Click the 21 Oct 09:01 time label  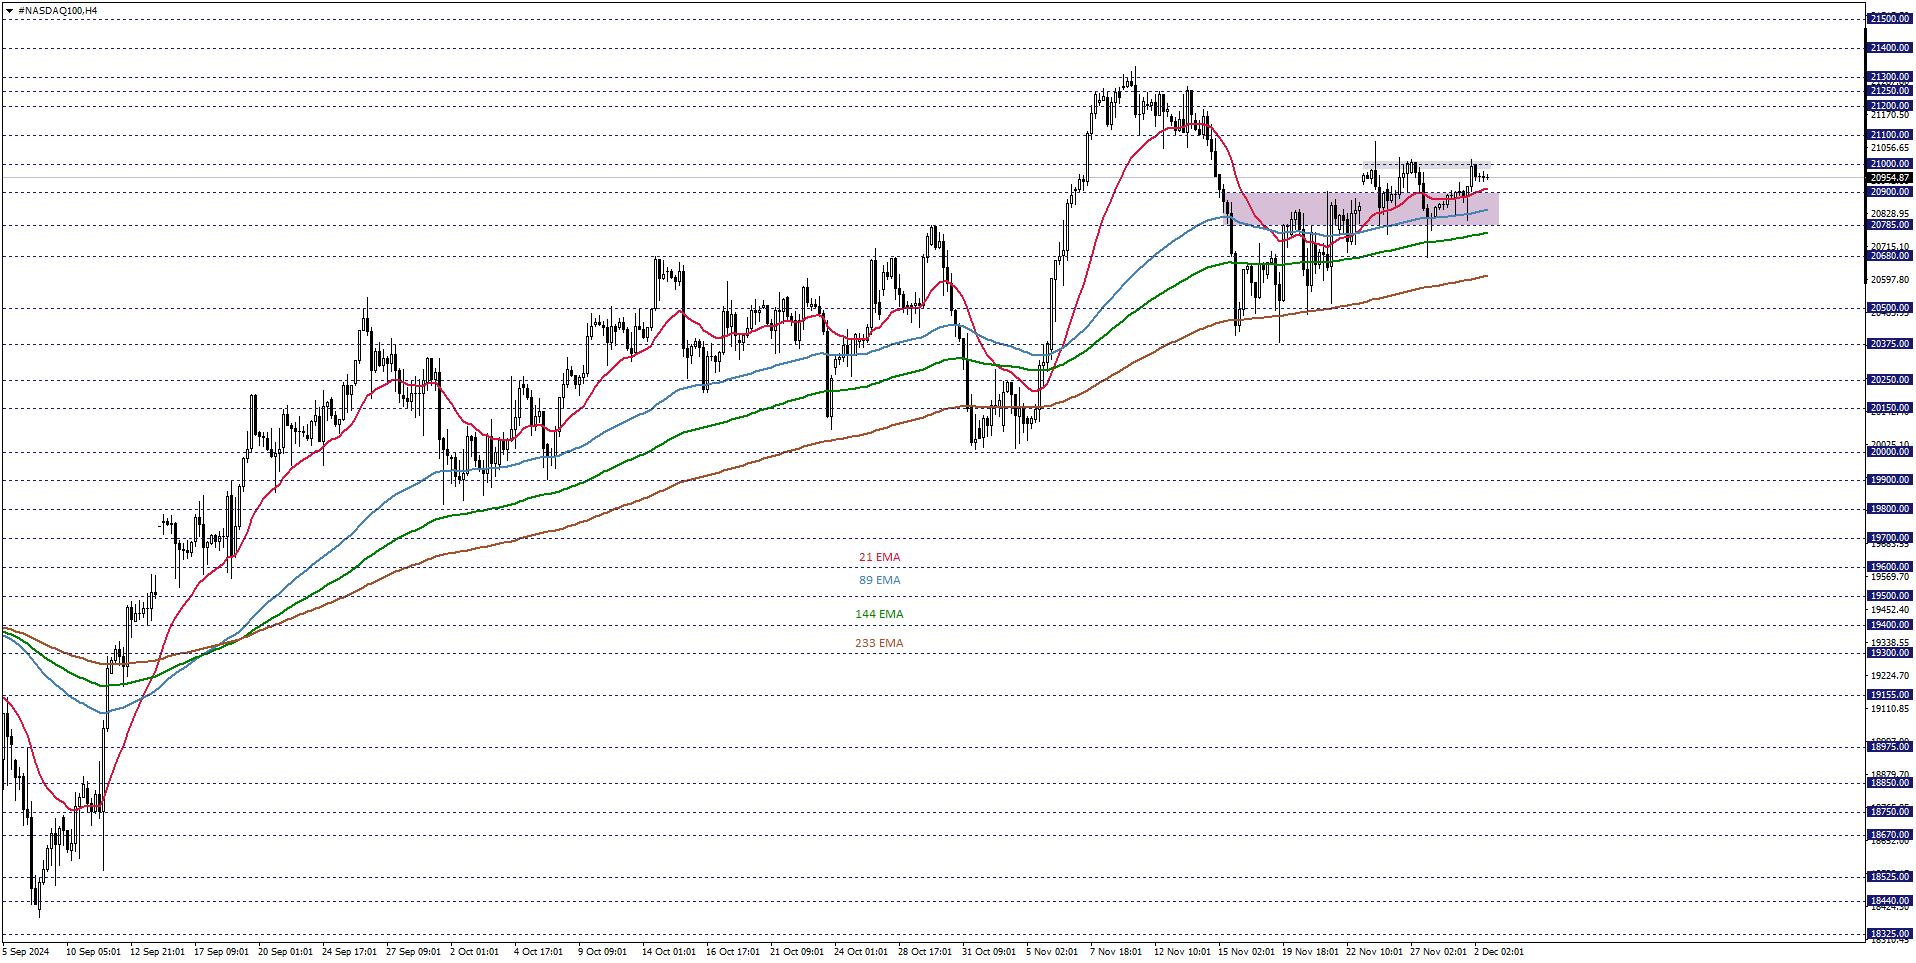coord(797,951)
